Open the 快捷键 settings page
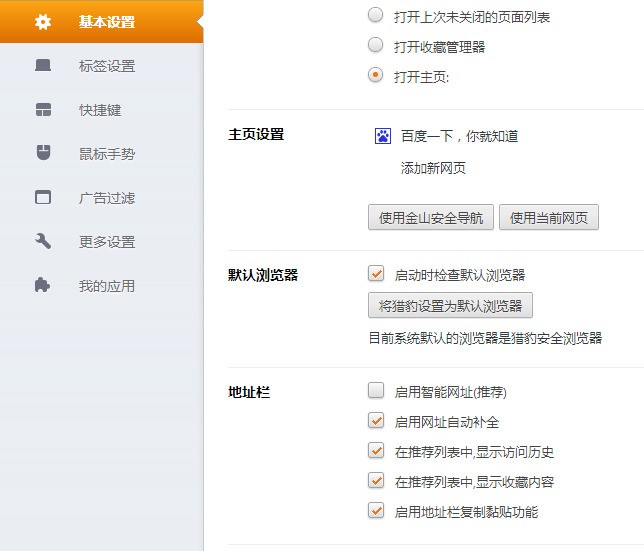 (x=101, y=110)
